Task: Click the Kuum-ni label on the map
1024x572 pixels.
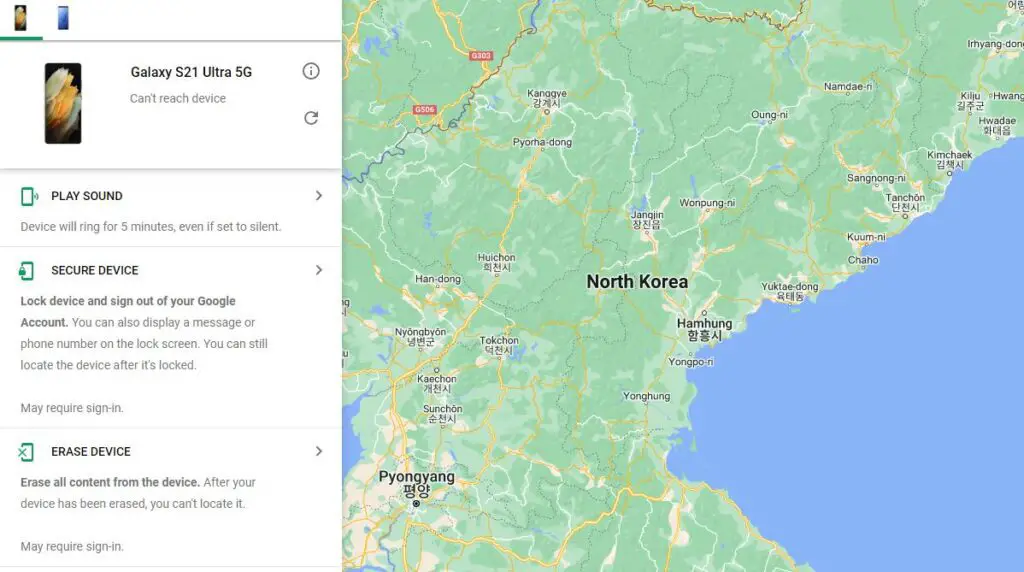Action: point(866,238)
